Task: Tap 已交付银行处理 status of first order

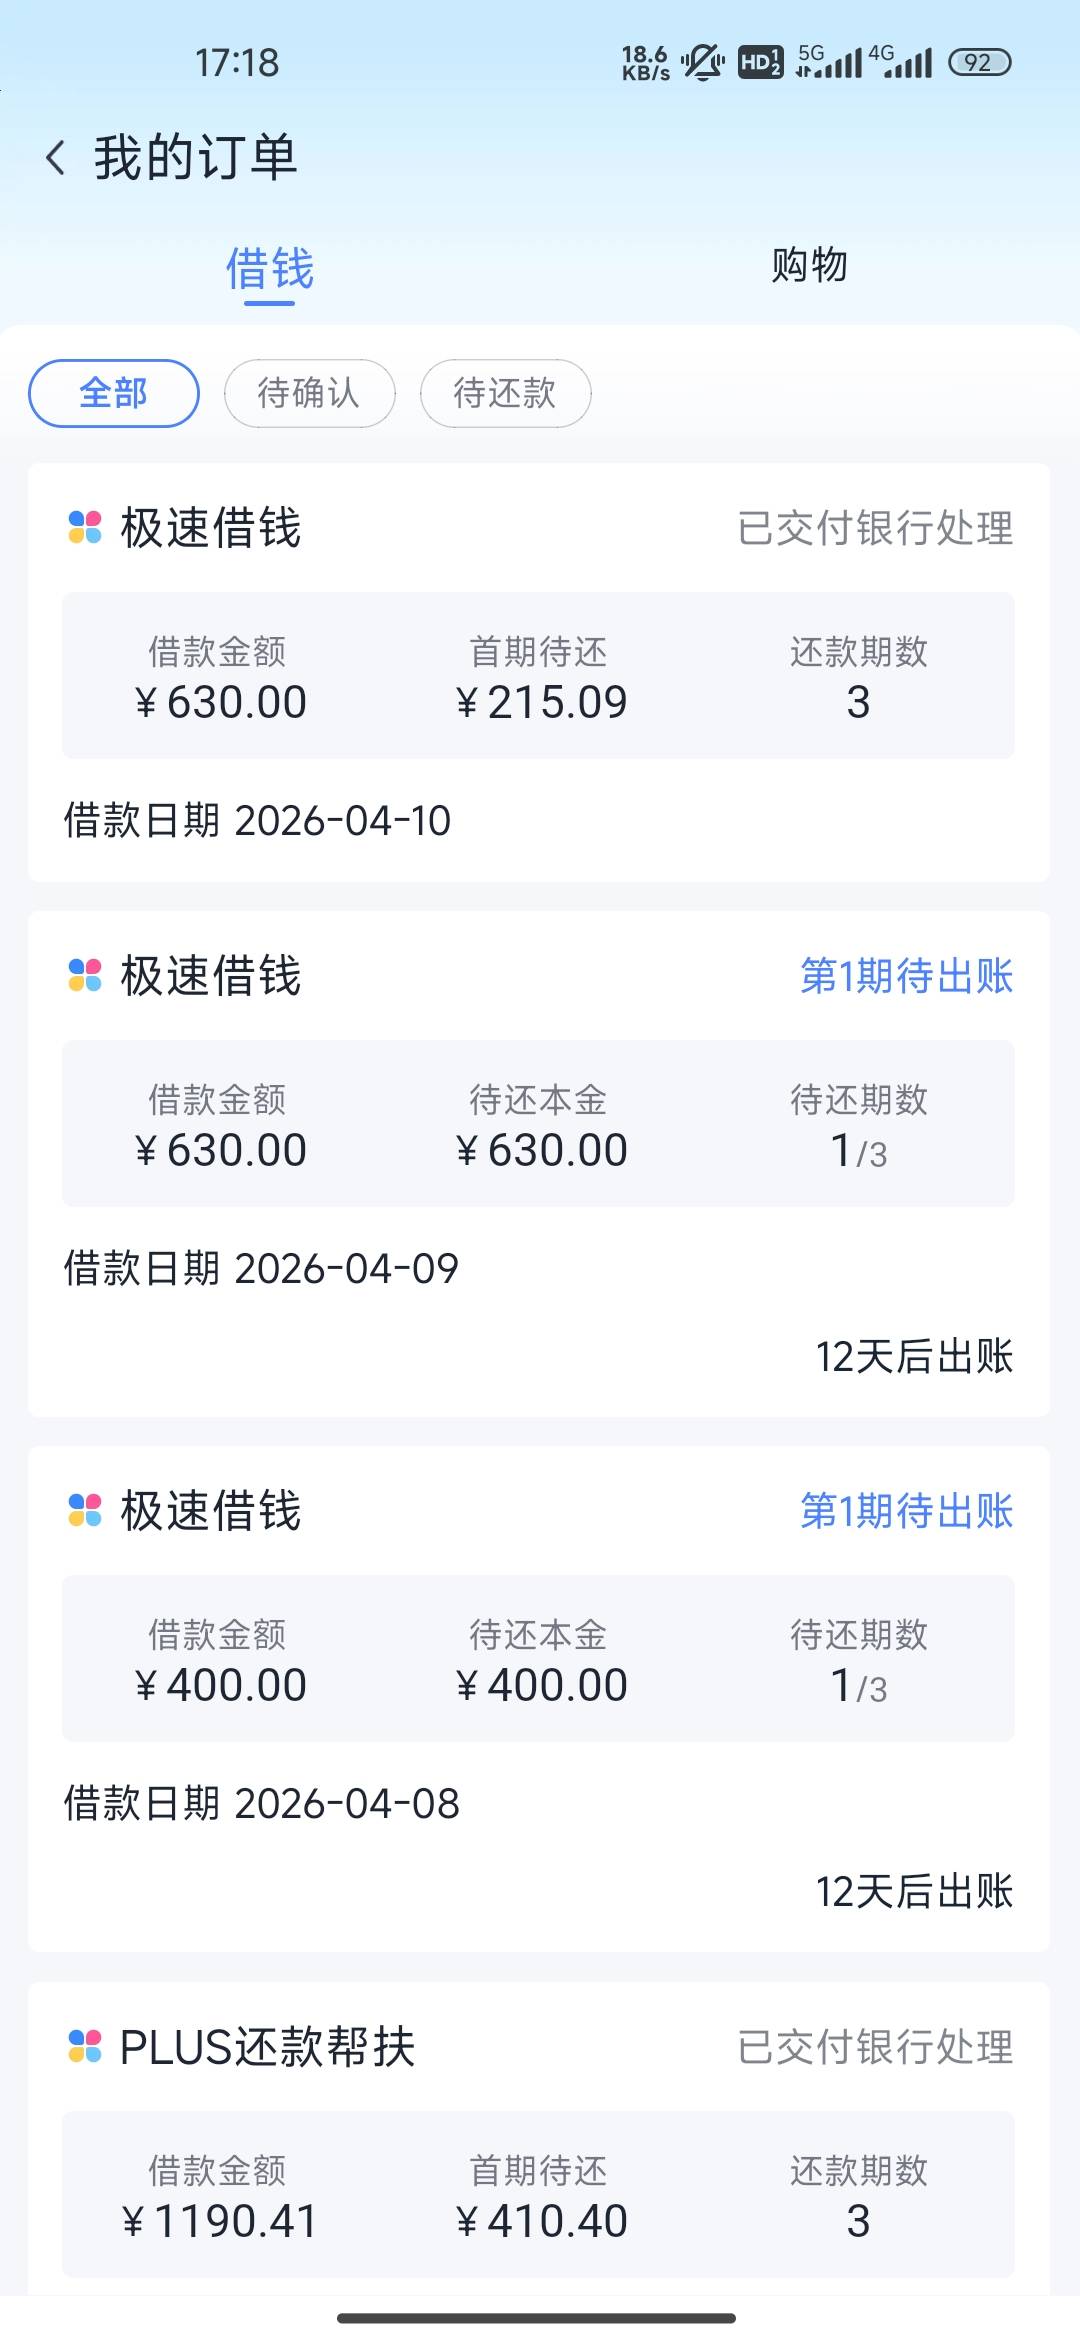Action: click(875, 528)
